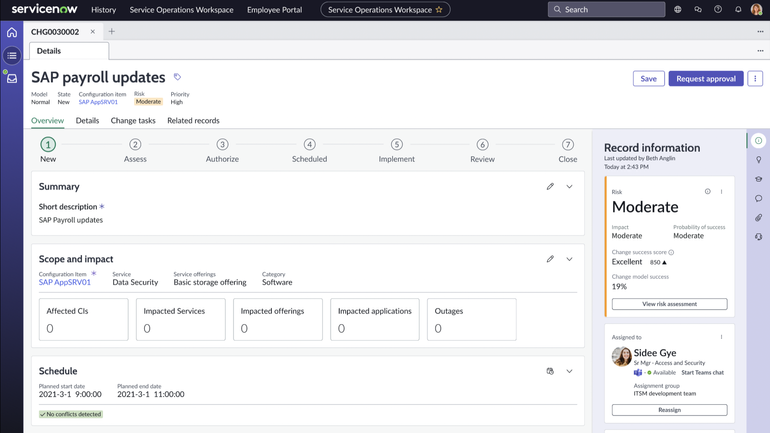Edit the Summary section with pencil icon
770x433 pixels.
(550, 187)
